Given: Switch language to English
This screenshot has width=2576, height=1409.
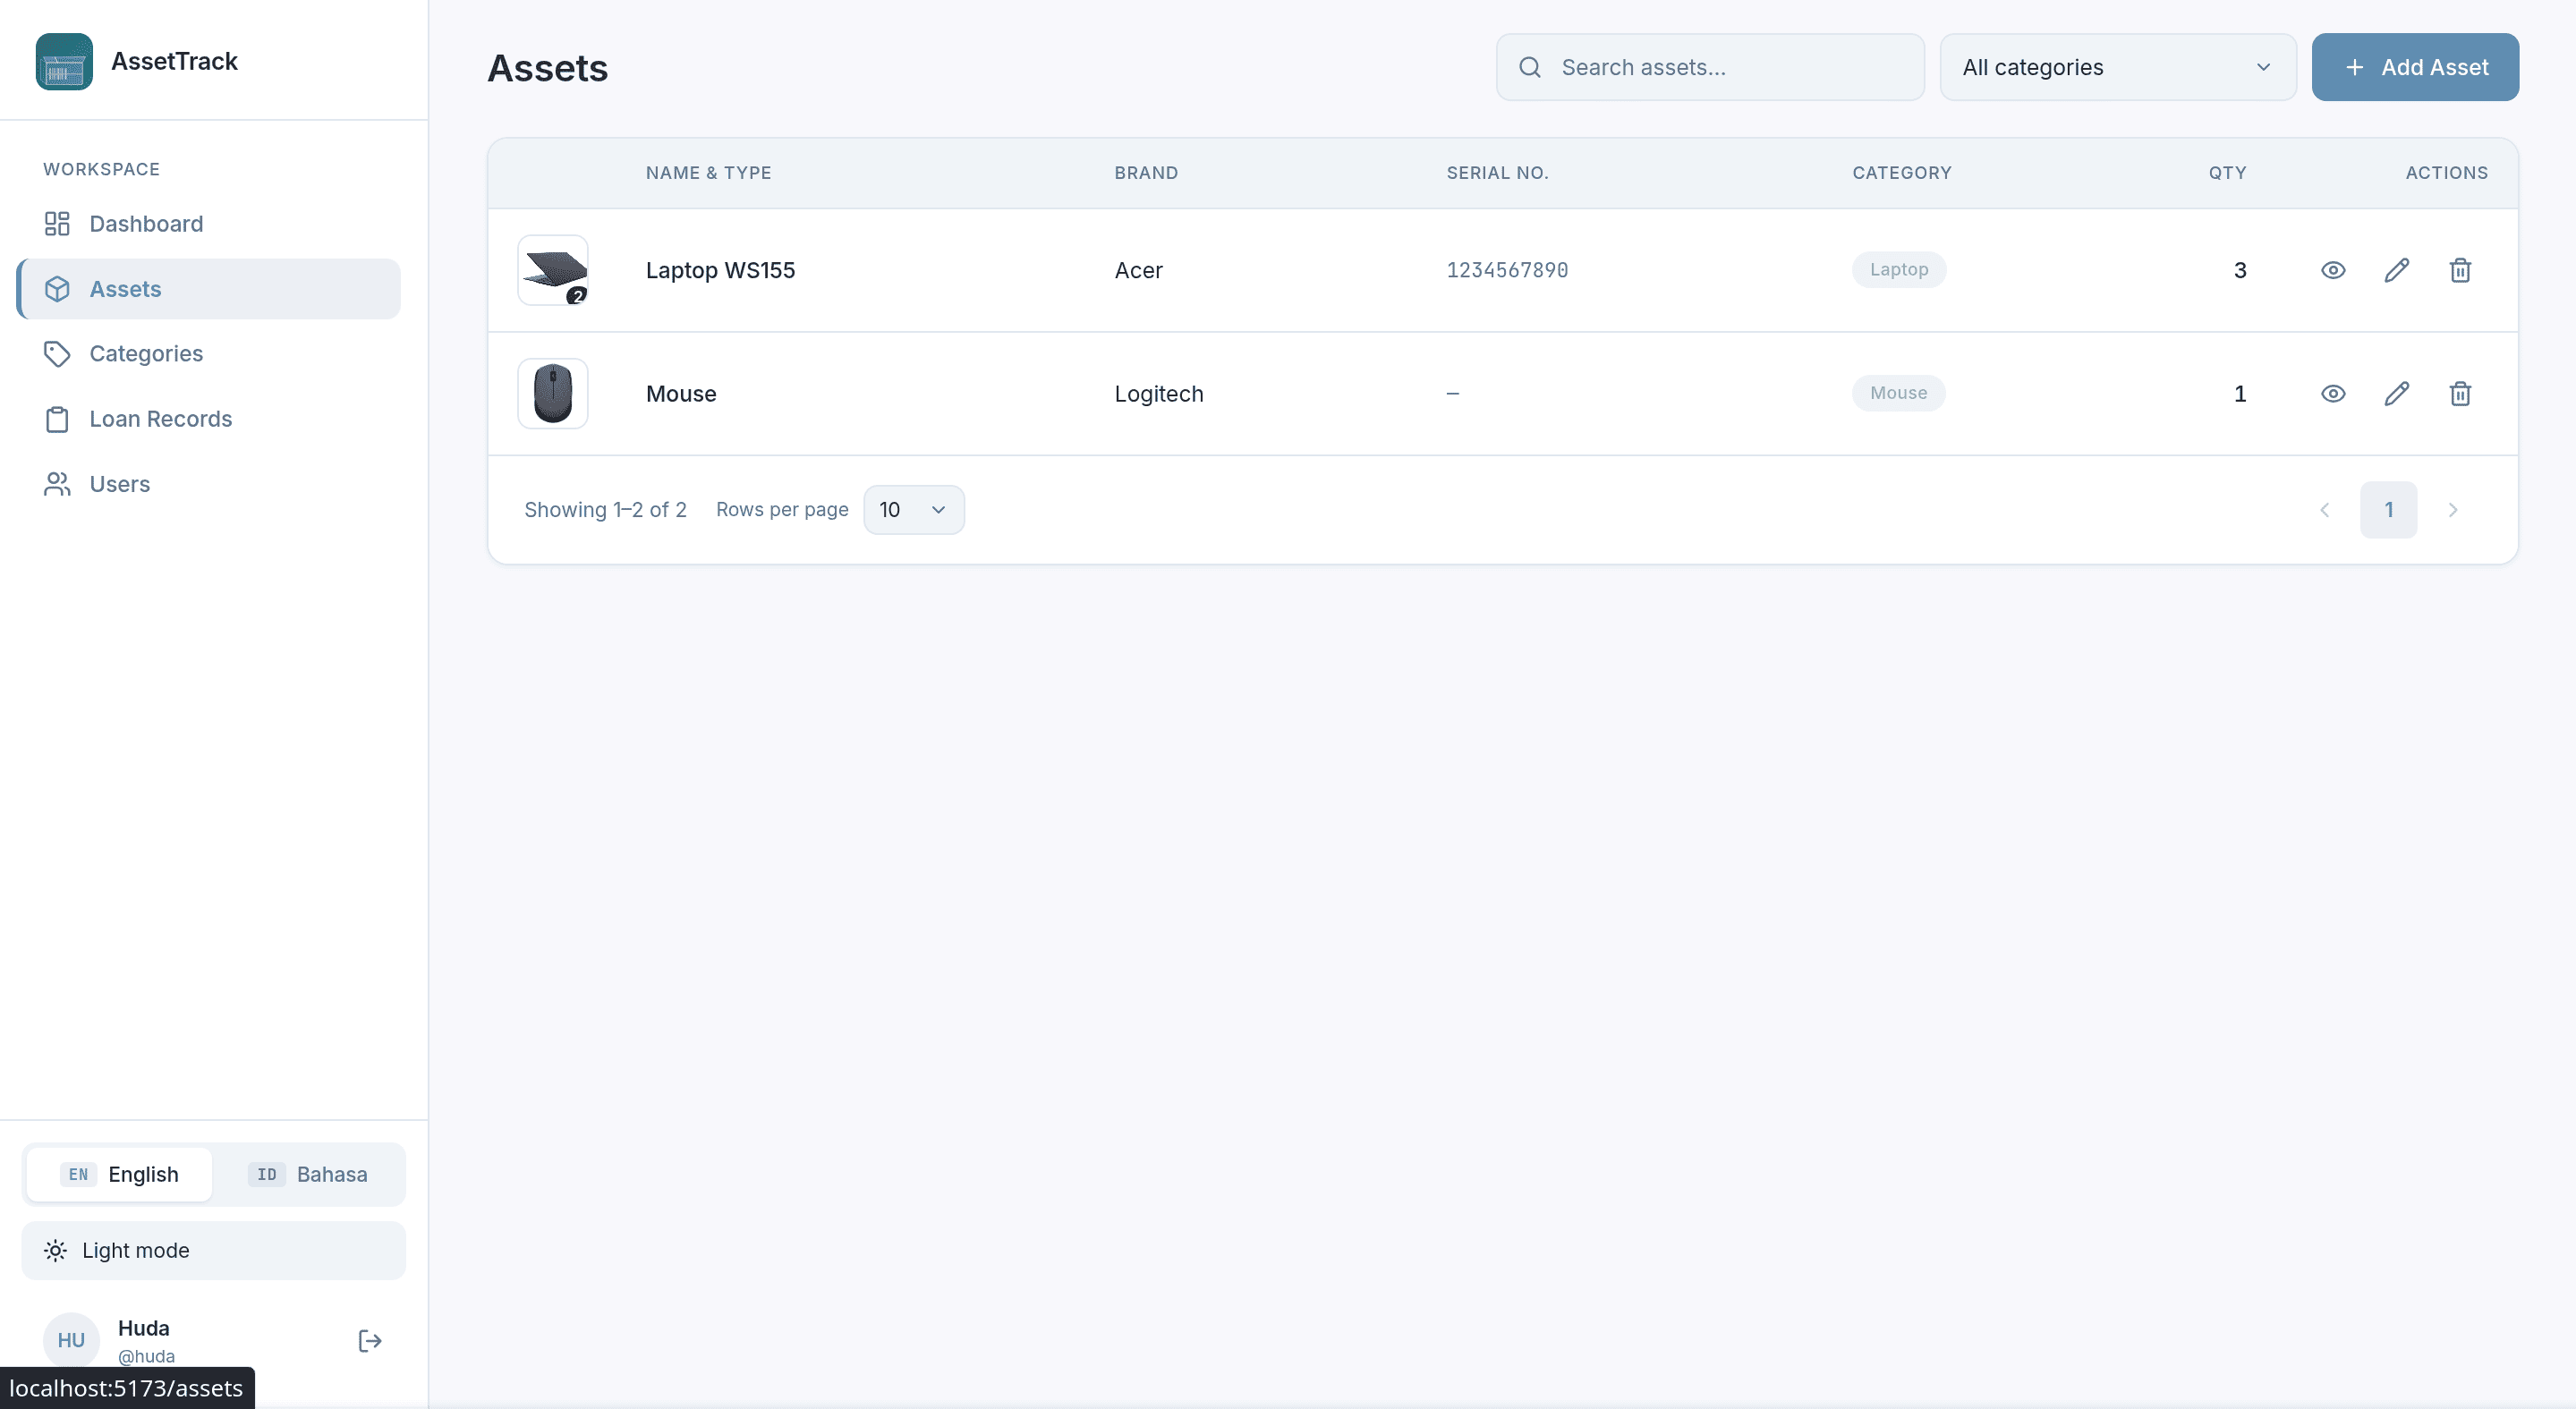Looking at the screenshot, I should pyautogui.click(x=120, y=1175).
